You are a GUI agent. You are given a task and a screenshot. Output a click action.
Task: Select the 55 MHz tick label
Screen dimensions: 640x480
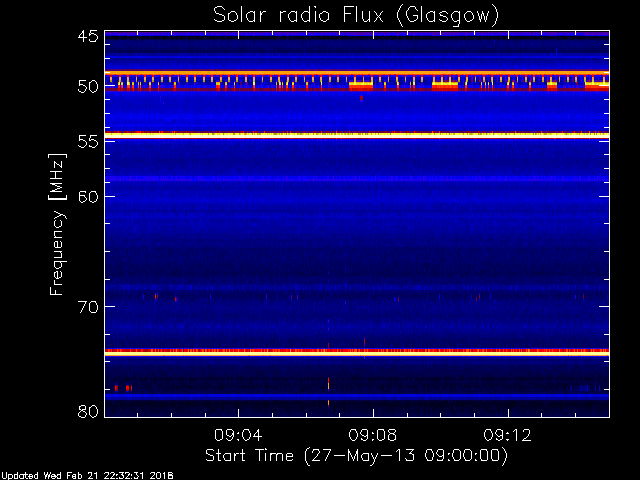[87, 142]
